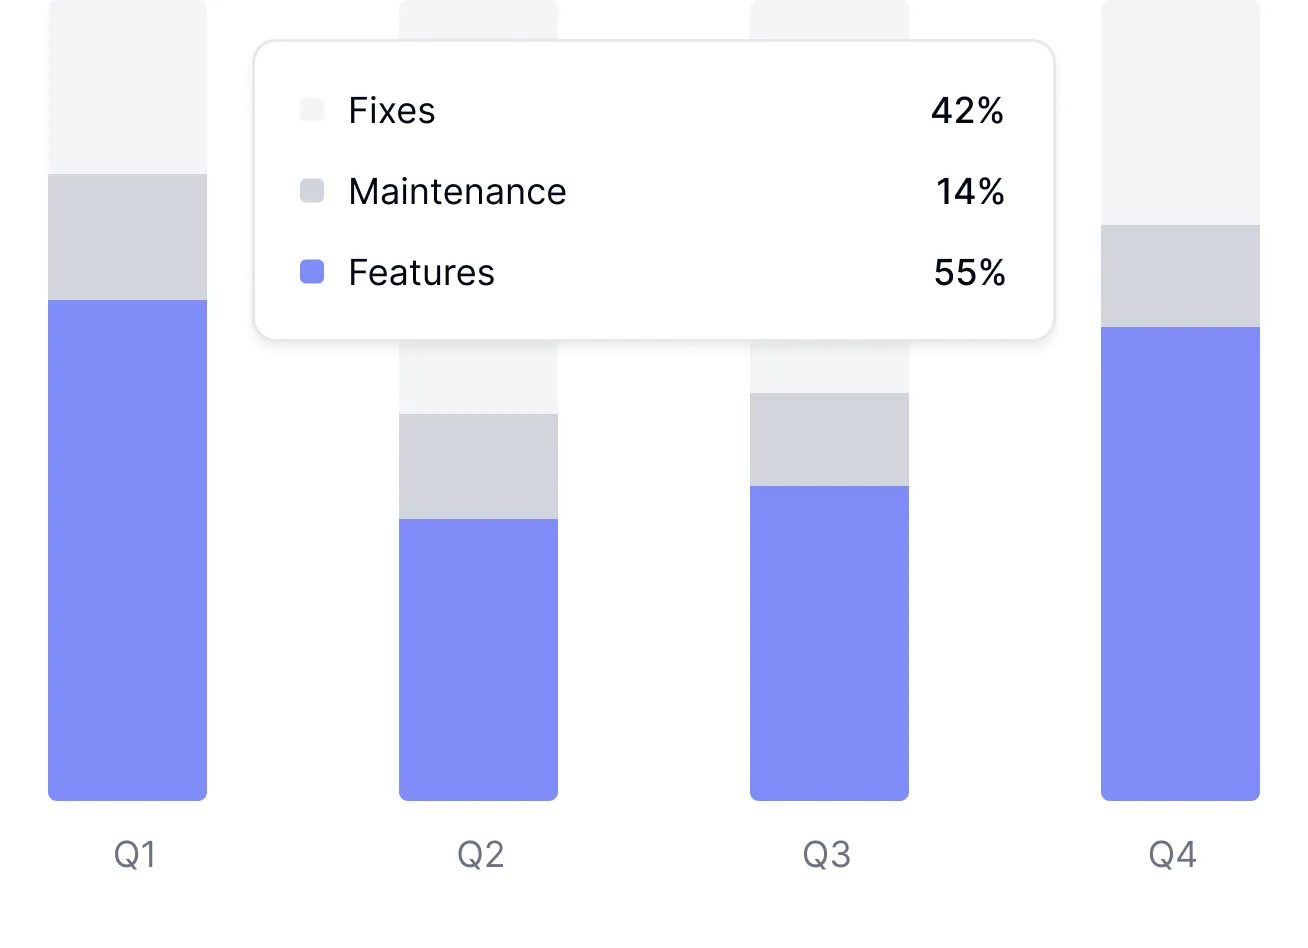Pick the gray Maintenance segment of Q3 bar

tap(829, 439)
